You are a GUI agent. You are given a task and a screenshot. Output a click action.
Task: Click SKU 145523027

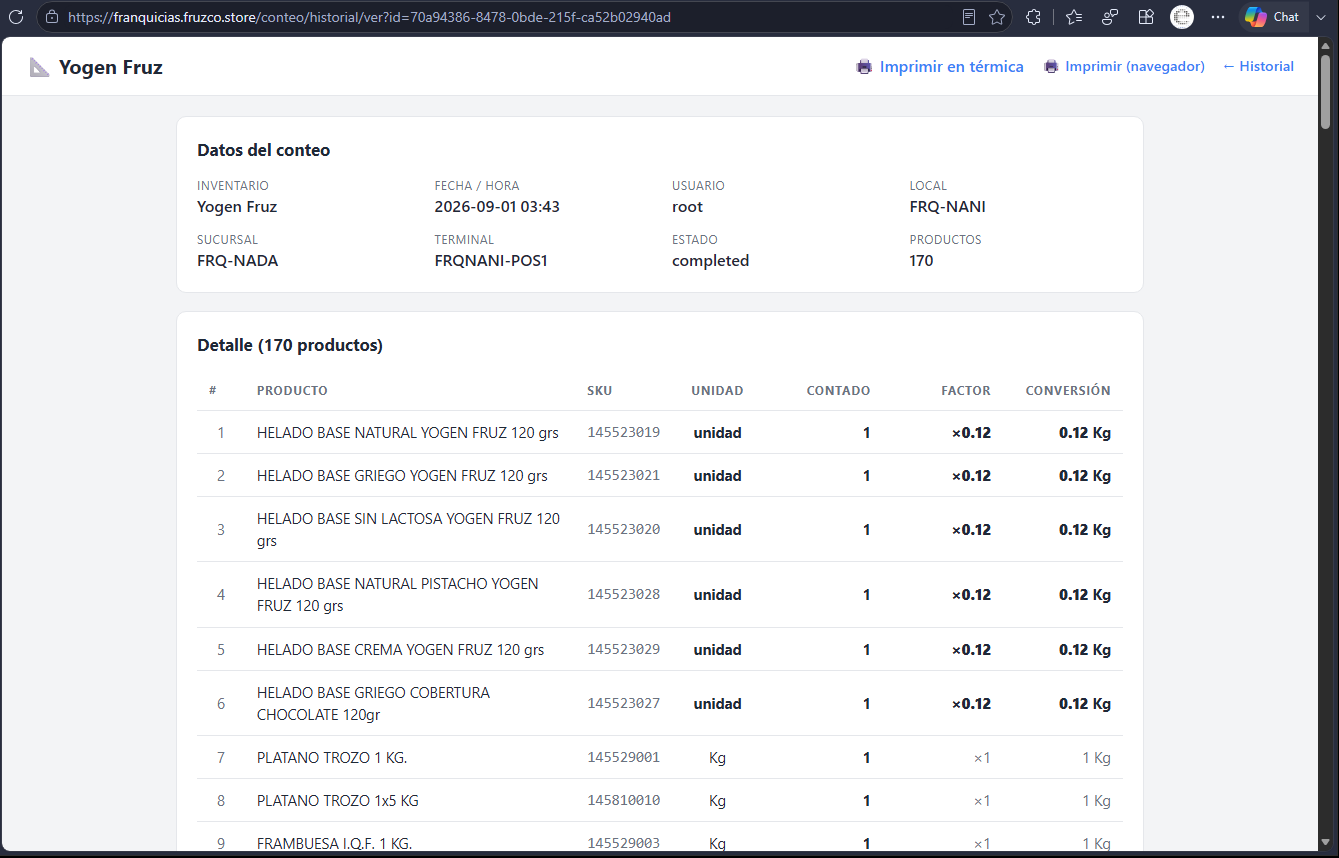coord(624,704)
